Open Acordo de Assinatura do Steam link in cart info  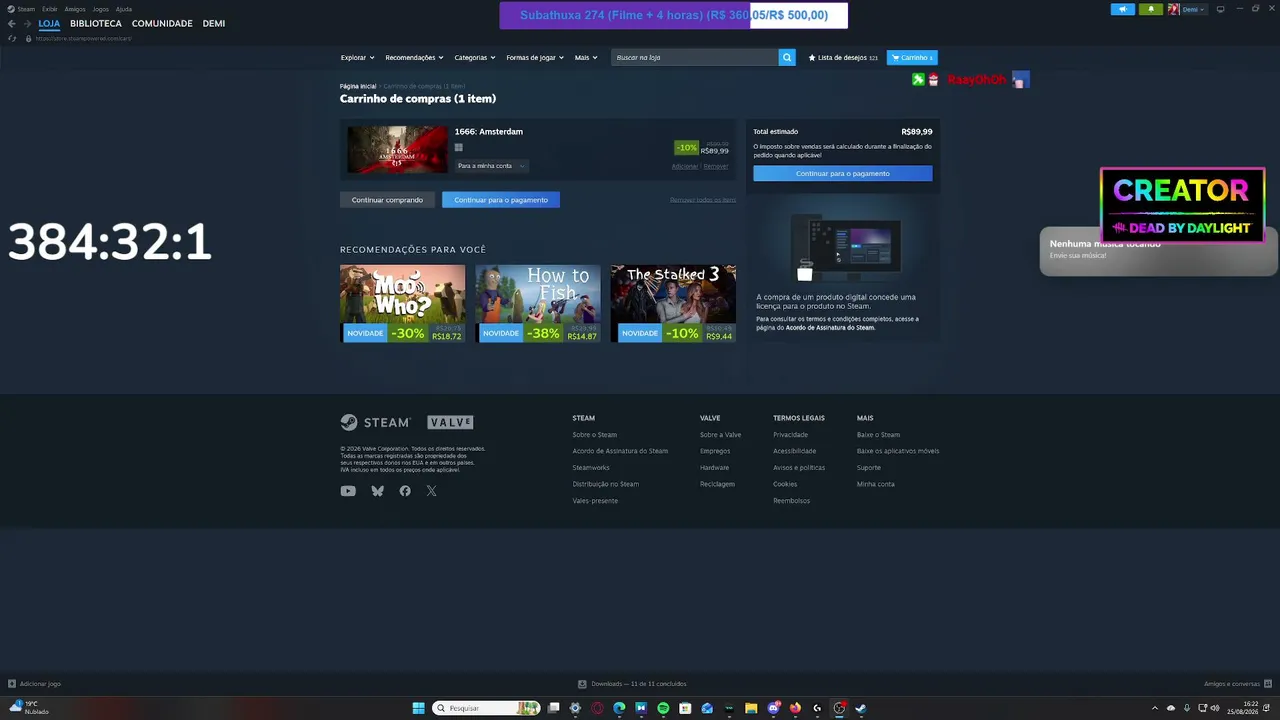830,328
